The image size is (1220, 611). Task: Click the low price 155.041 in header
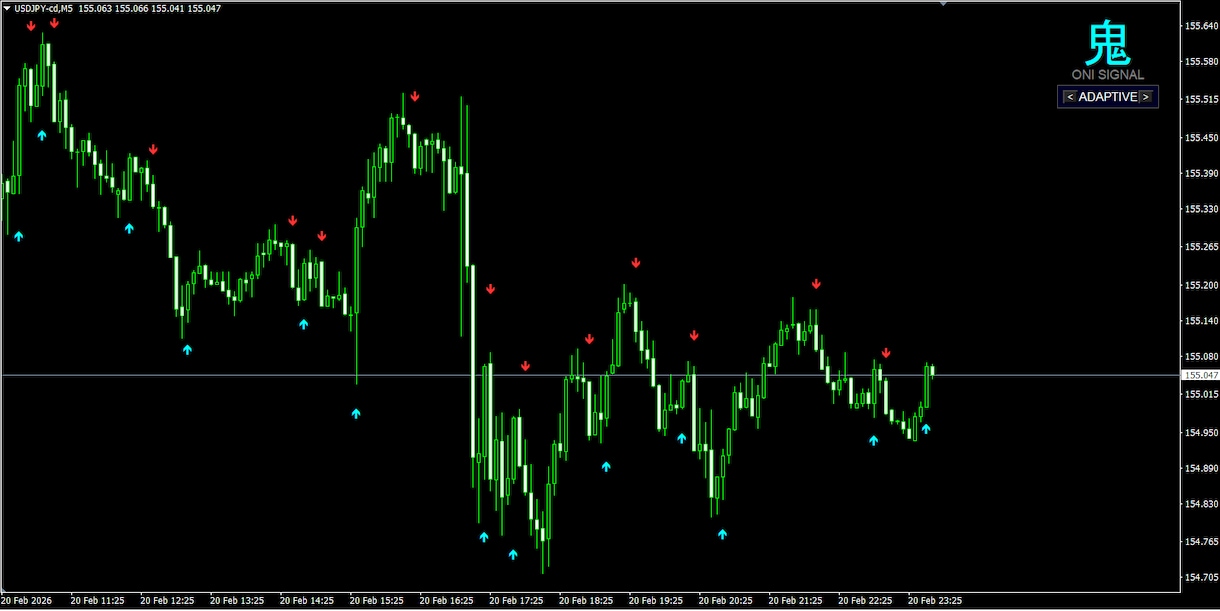(168, 8)
